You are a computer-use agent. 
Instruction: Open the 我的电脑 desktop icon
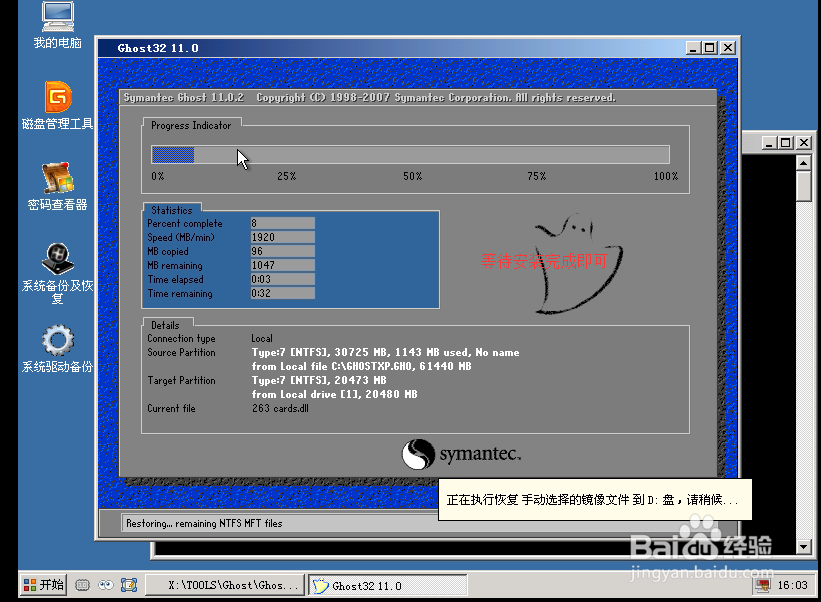[58, 25]
